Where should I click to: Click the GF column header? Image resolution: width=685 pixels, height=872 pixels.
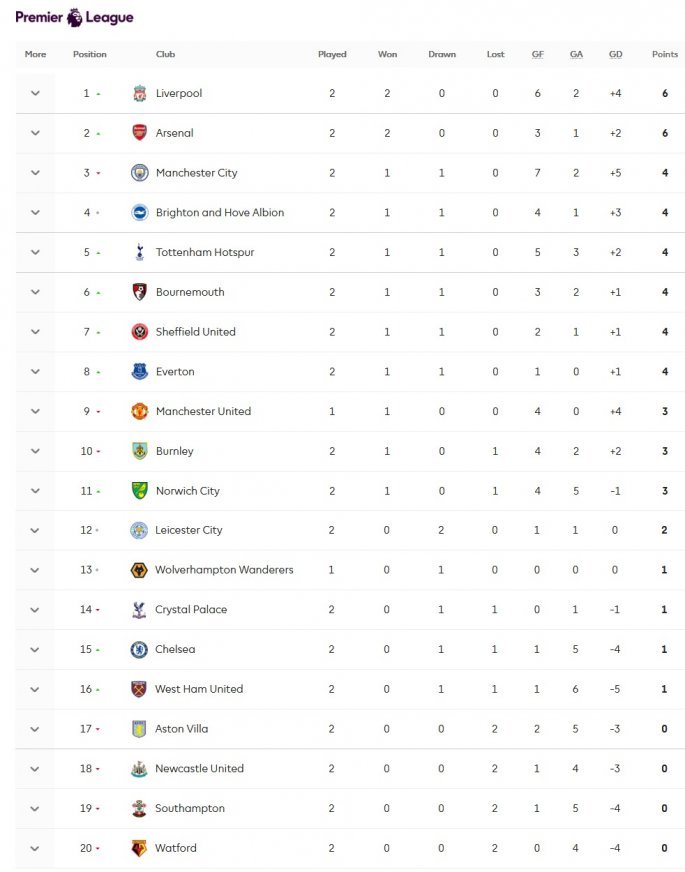(x=538, y=55)
